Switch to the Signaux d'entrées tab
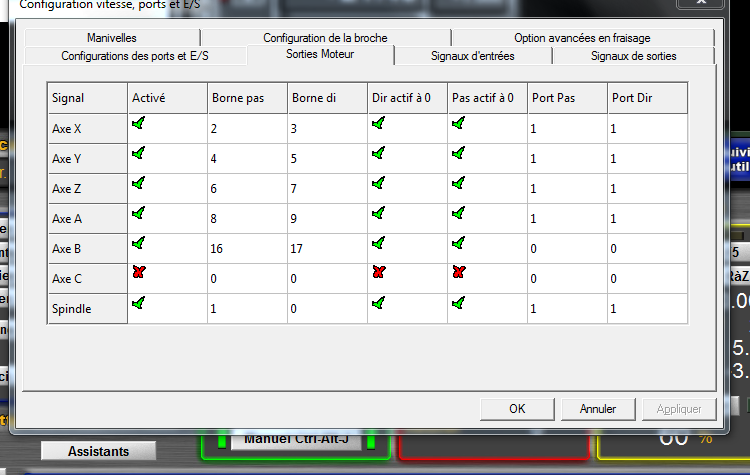 tap(472, 56)
